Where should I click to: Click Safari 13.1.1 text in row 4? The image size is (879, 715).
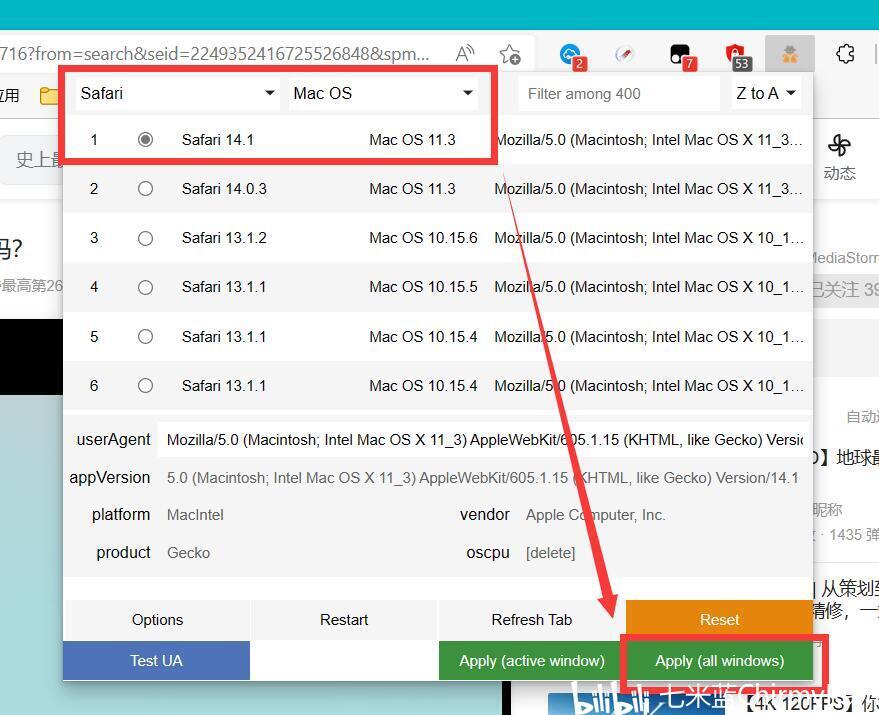pos(224,287)
